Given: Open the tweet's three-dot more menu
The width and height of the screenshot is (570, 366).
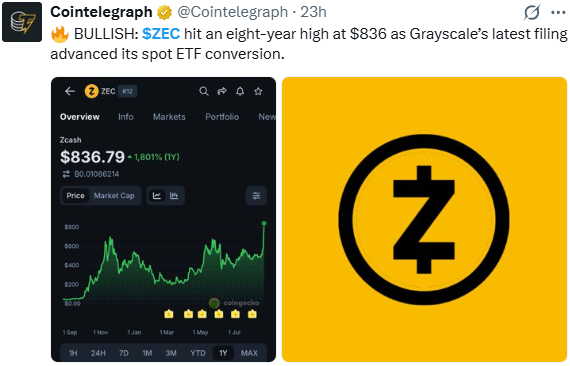Looking at the screenshot, I should (x=558, y=13).
